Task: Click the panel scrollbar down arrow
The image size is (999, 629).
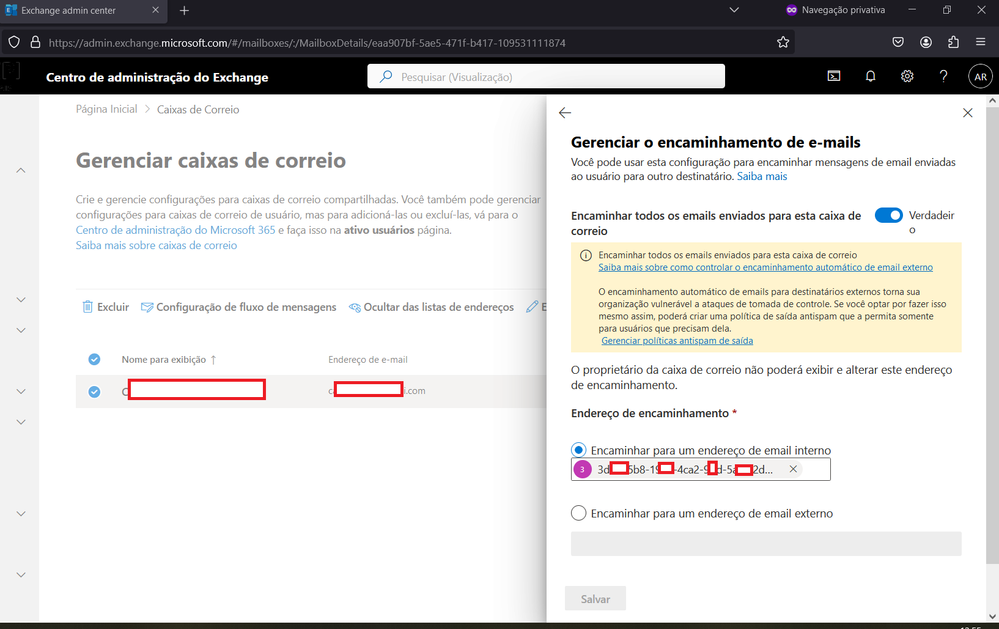Action: pyautogui.click(x=993, y=616)
